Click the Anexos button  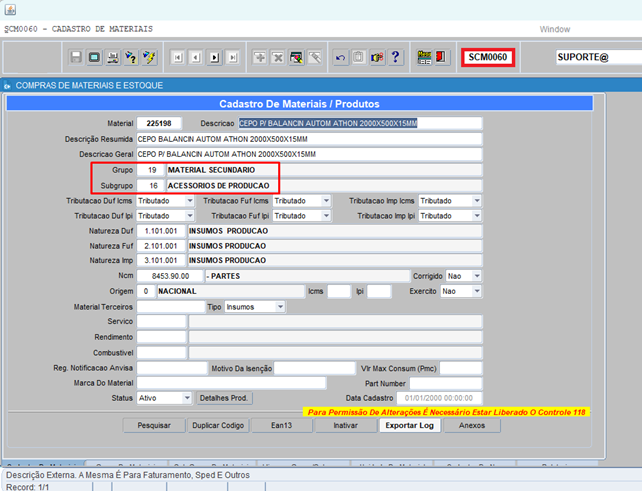point(472,425)
